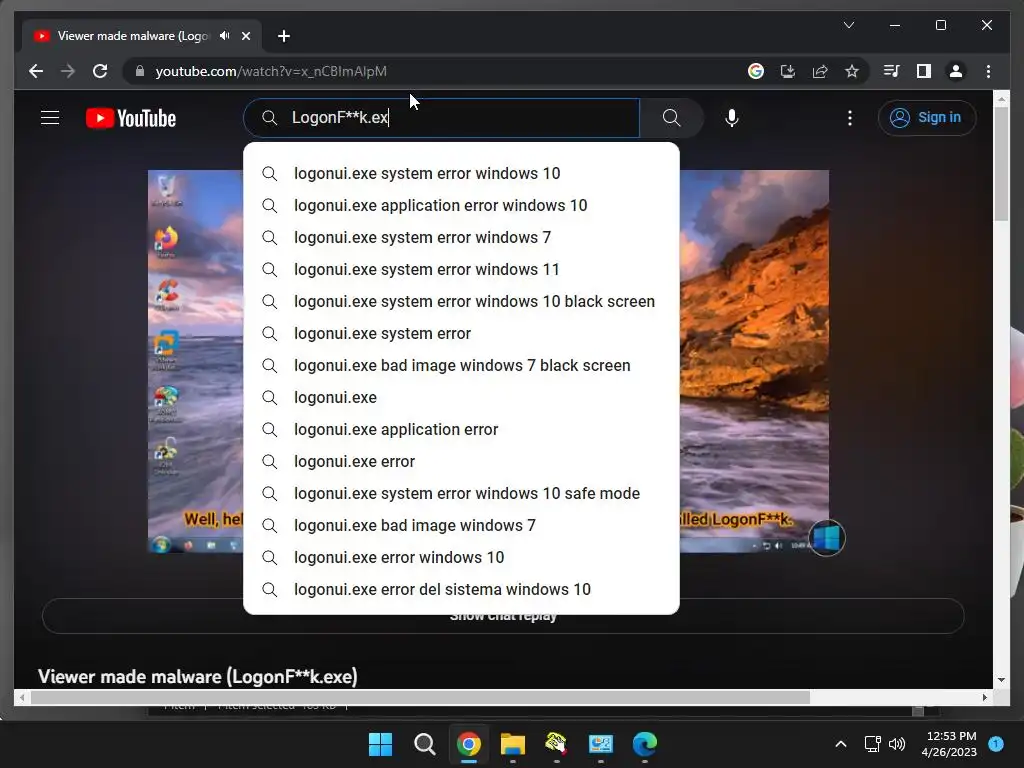Click the scroll down arrow of page
The height and width of the screenshot is (768, 1024).
[1001, 680]
